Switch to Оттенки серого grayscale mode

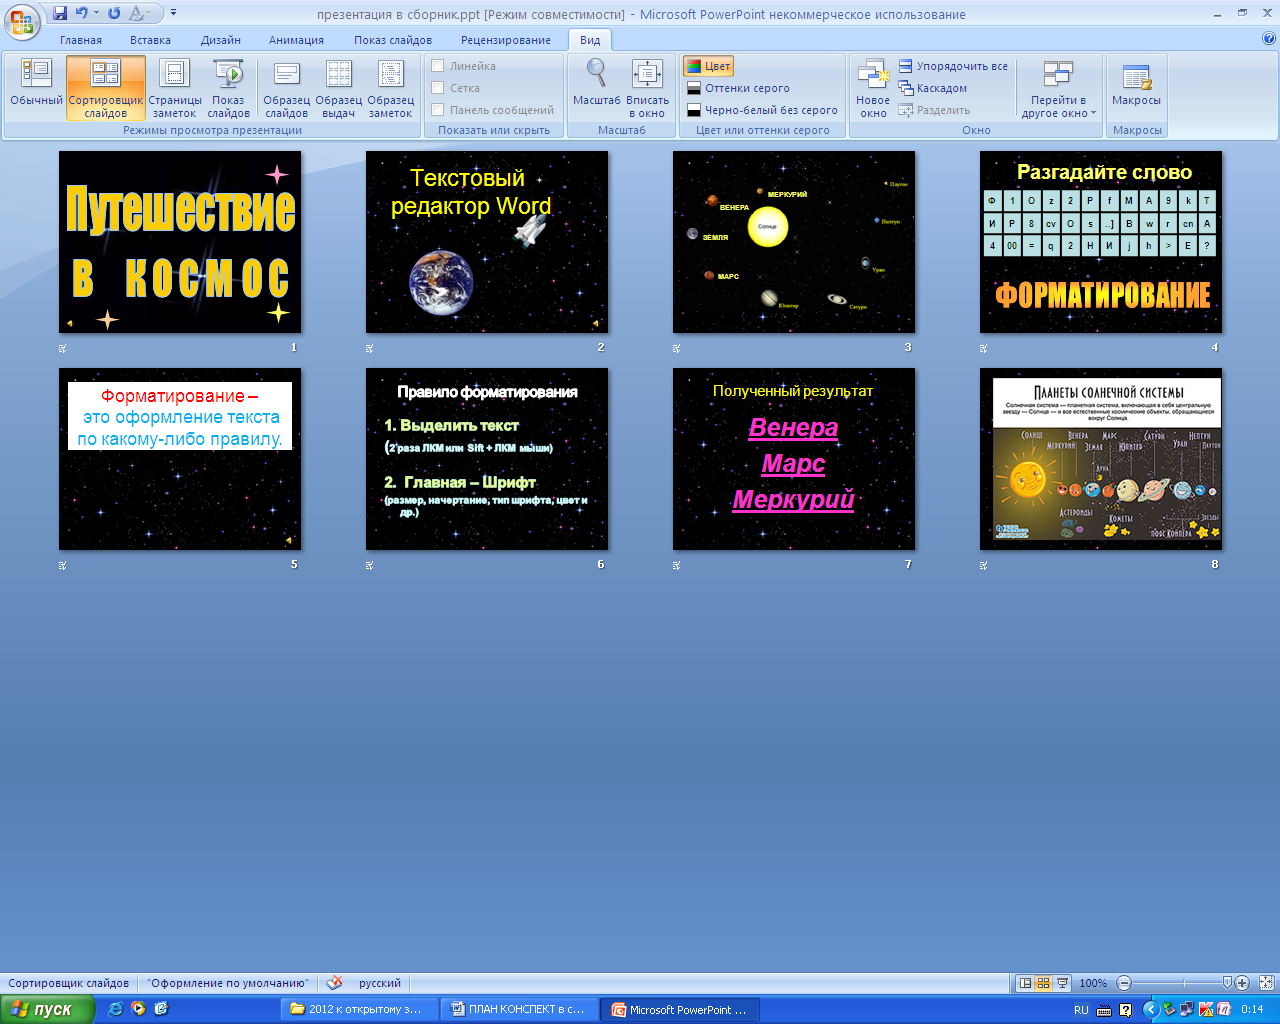click(738, 88)
